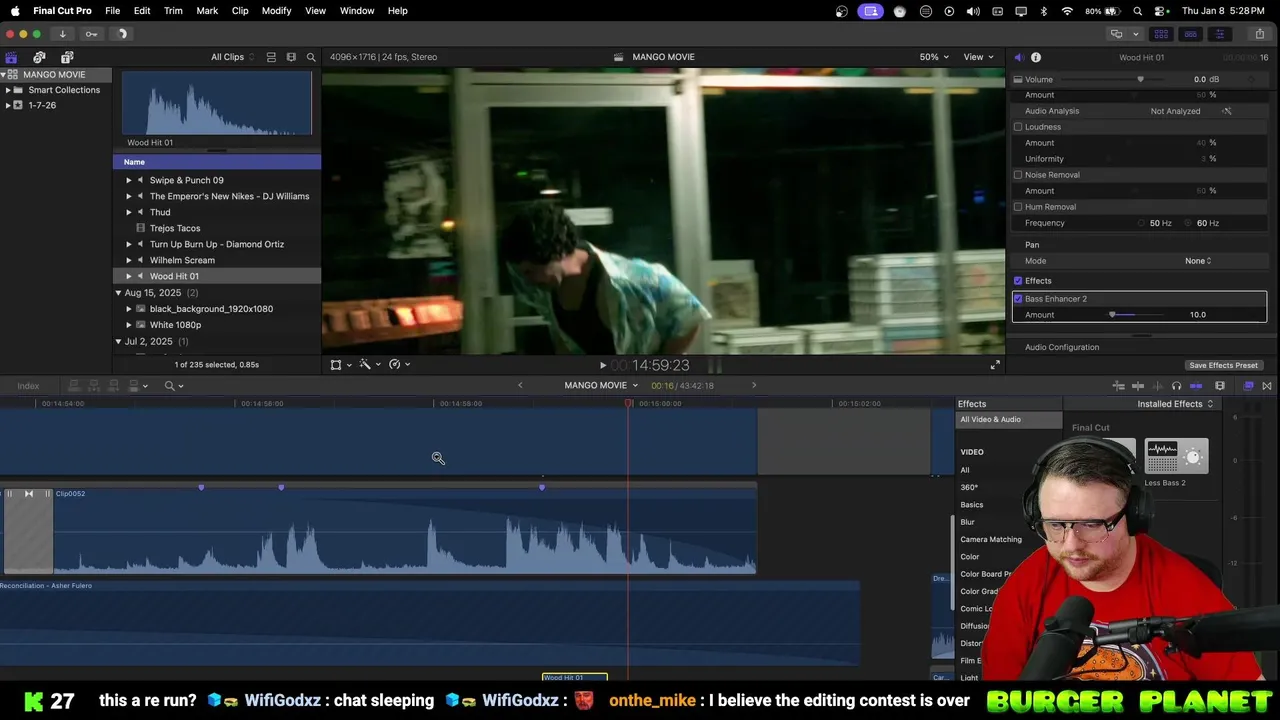Viewport: 1280px width, 720px height.
Task: Open the Effects browser icon
Action: (x=1248, y=386)
